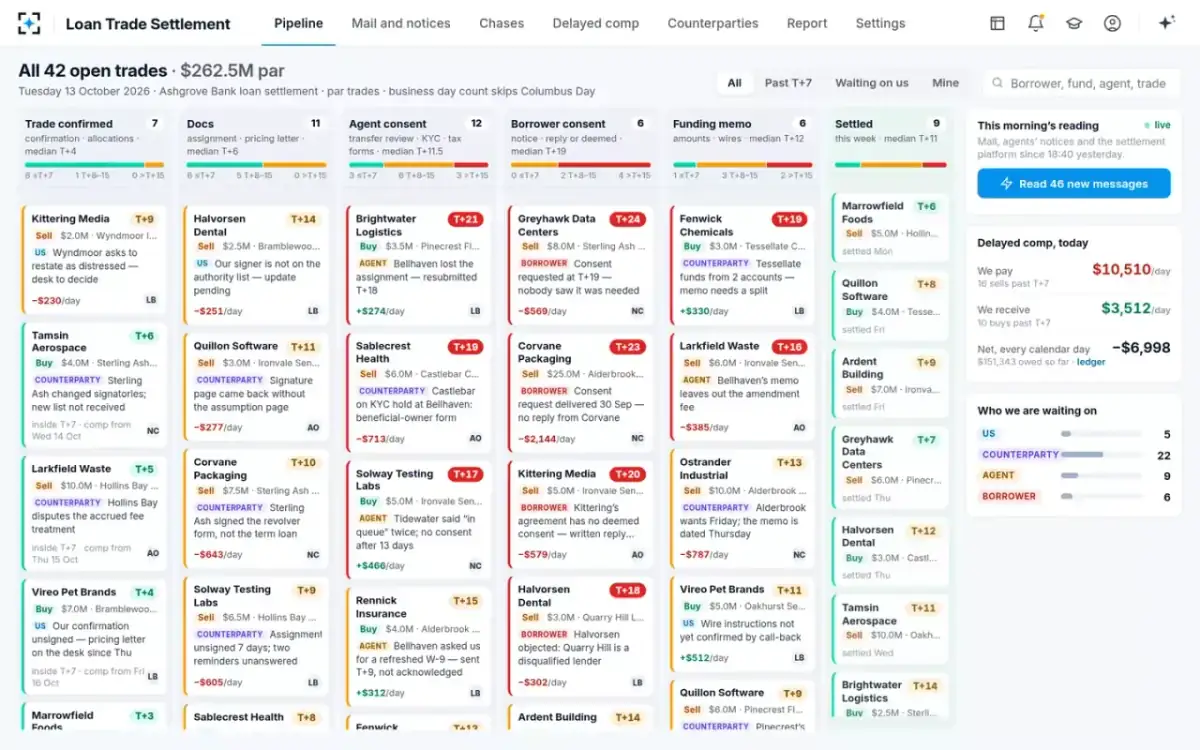This screenshot has height=750, width=1200.
Task: Launch the sparkle AI assistant icon
Action: pos(1166,23)
